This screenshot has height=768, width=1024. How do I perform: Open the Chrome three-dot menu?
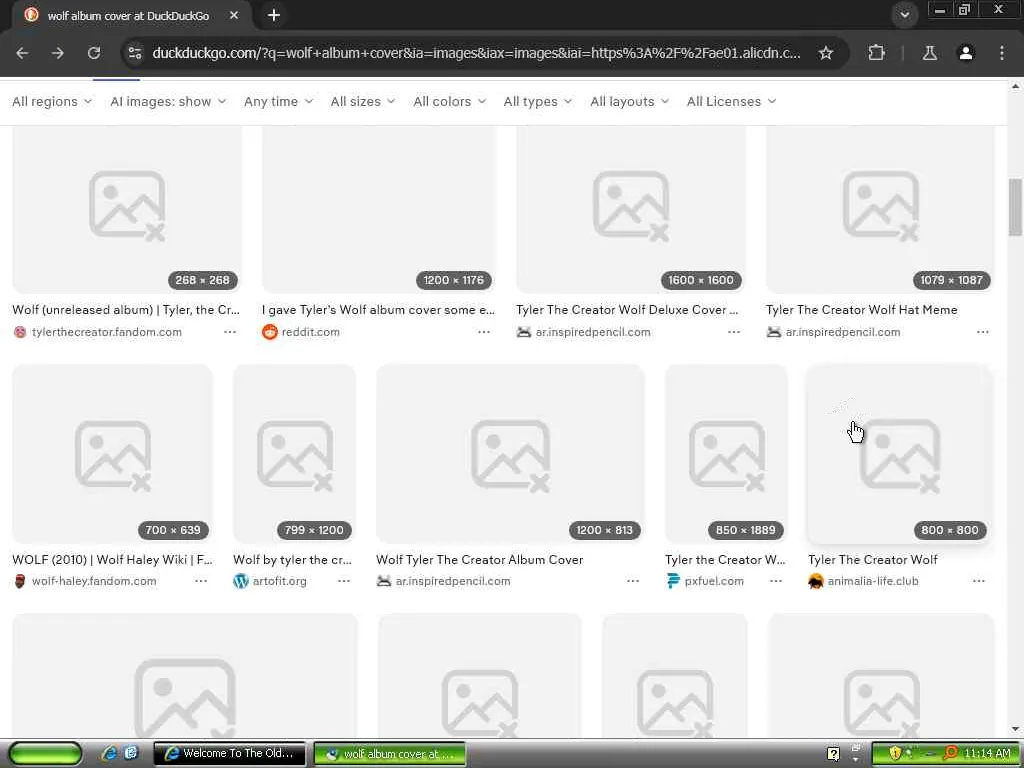point(1002,54)
